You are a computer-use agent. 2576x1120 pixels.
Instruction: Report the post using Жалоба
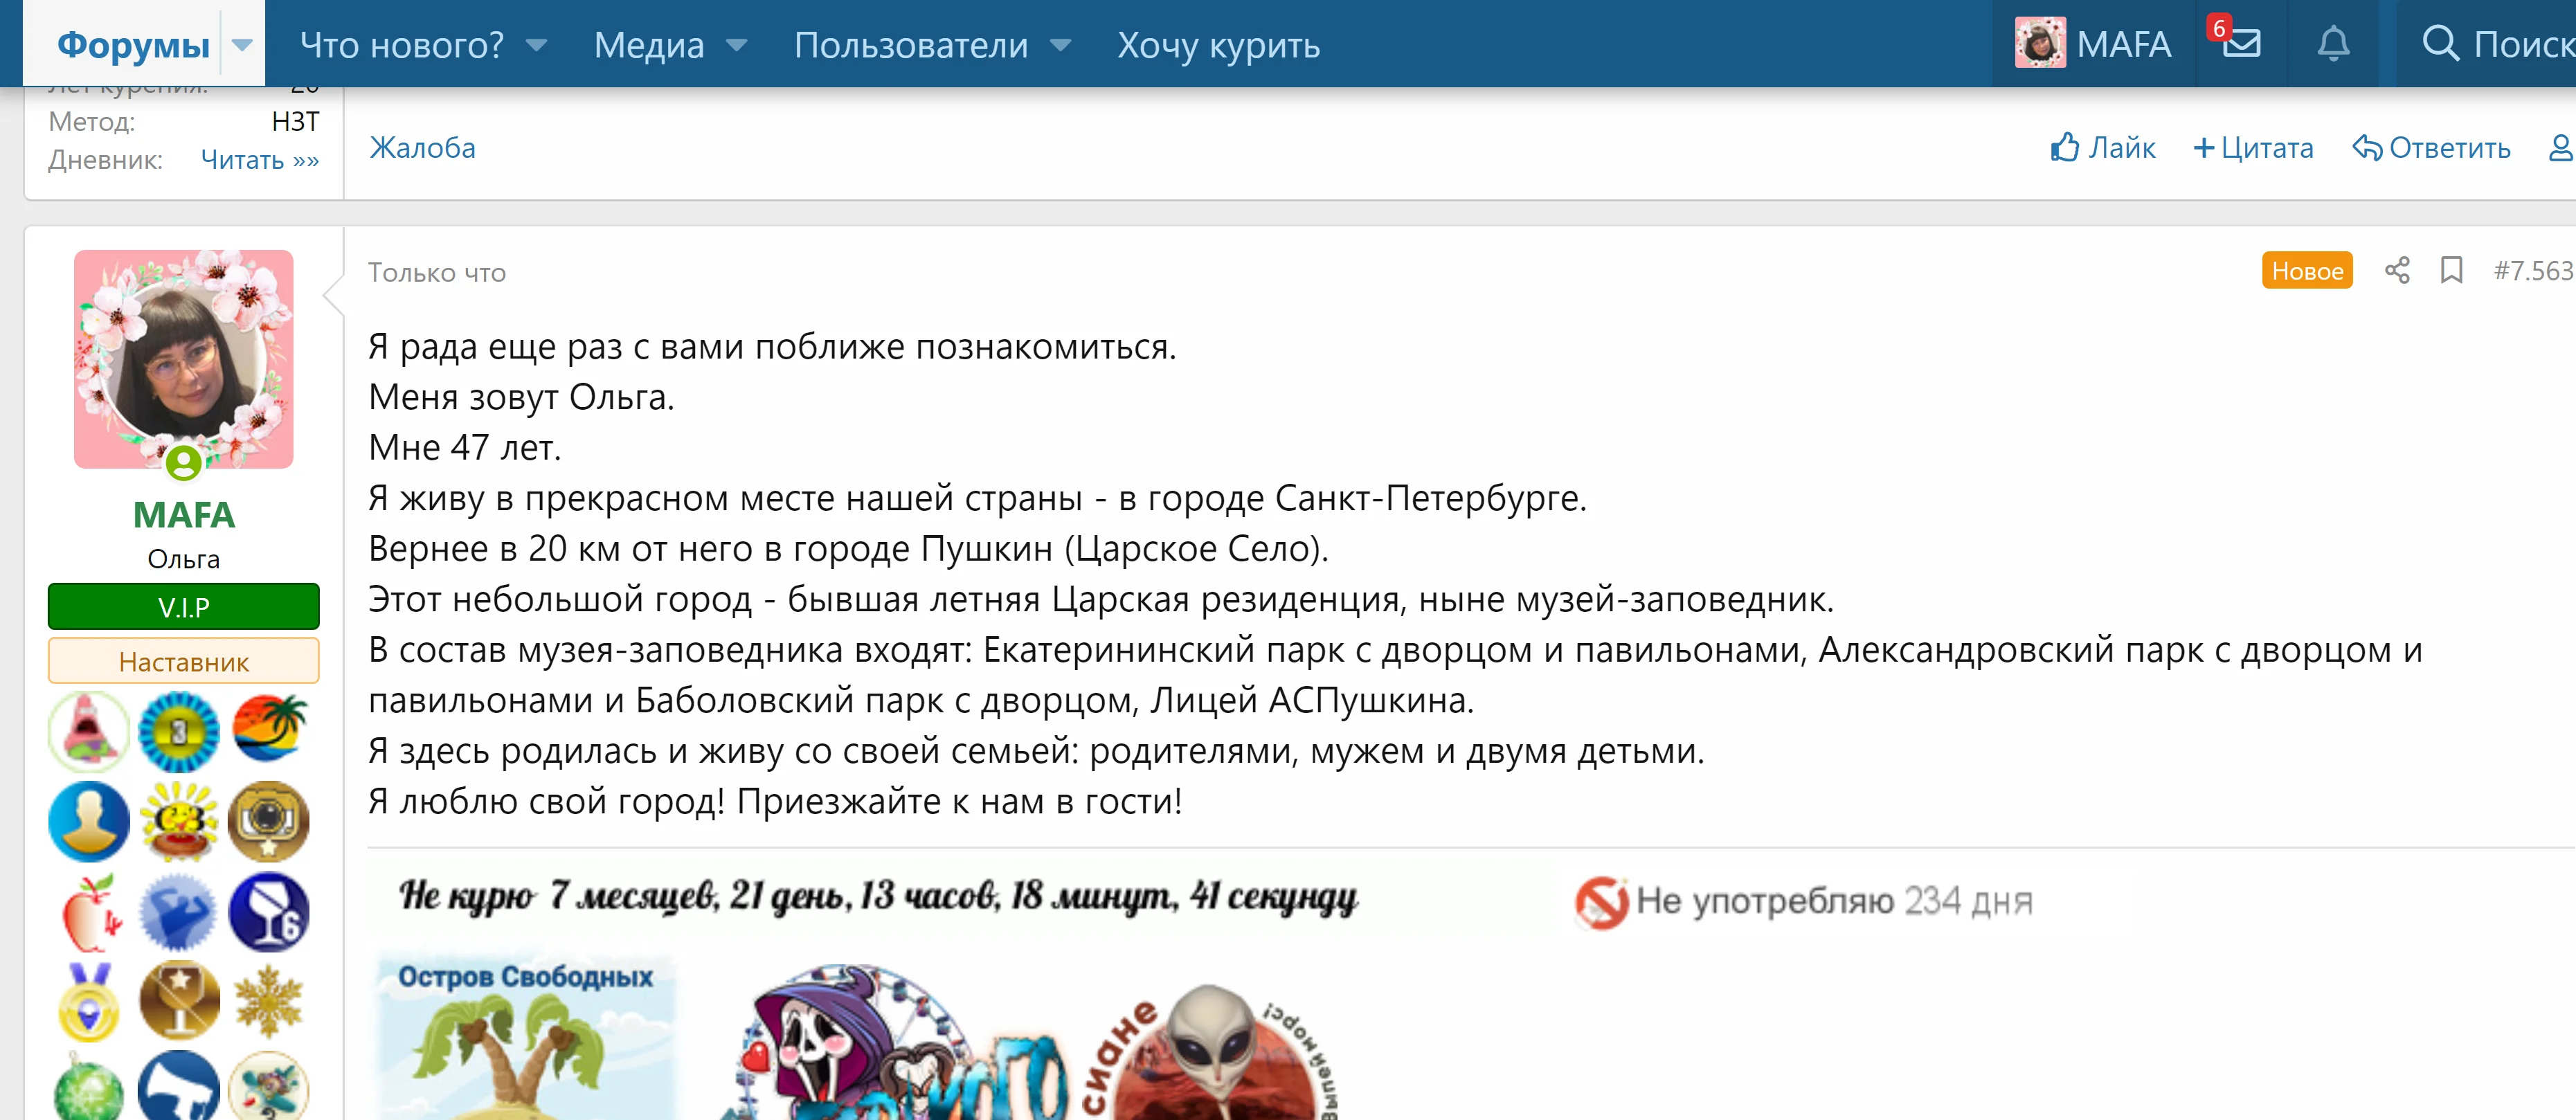[421, 147]
